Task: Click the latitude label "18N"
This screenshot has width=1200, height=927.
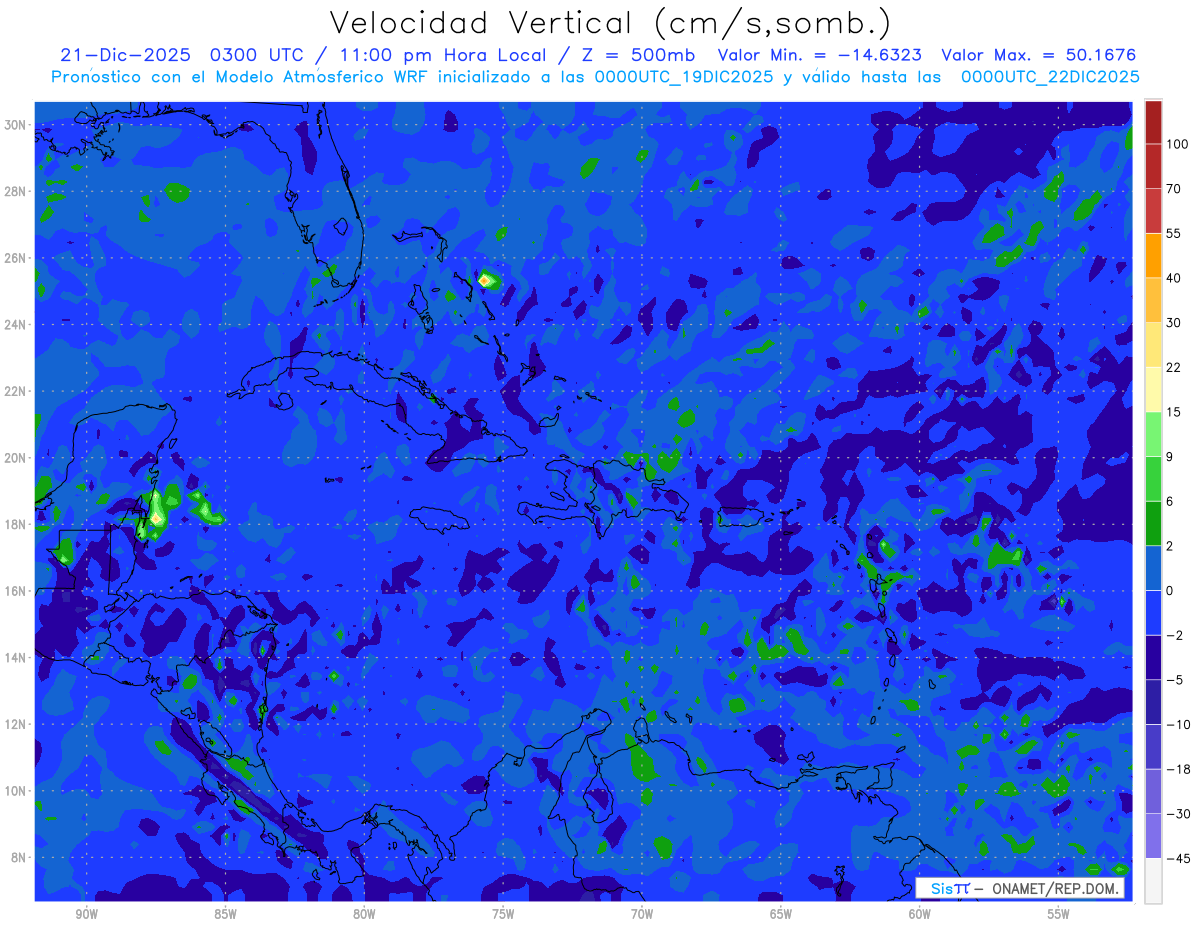Action: coord(17,524)
